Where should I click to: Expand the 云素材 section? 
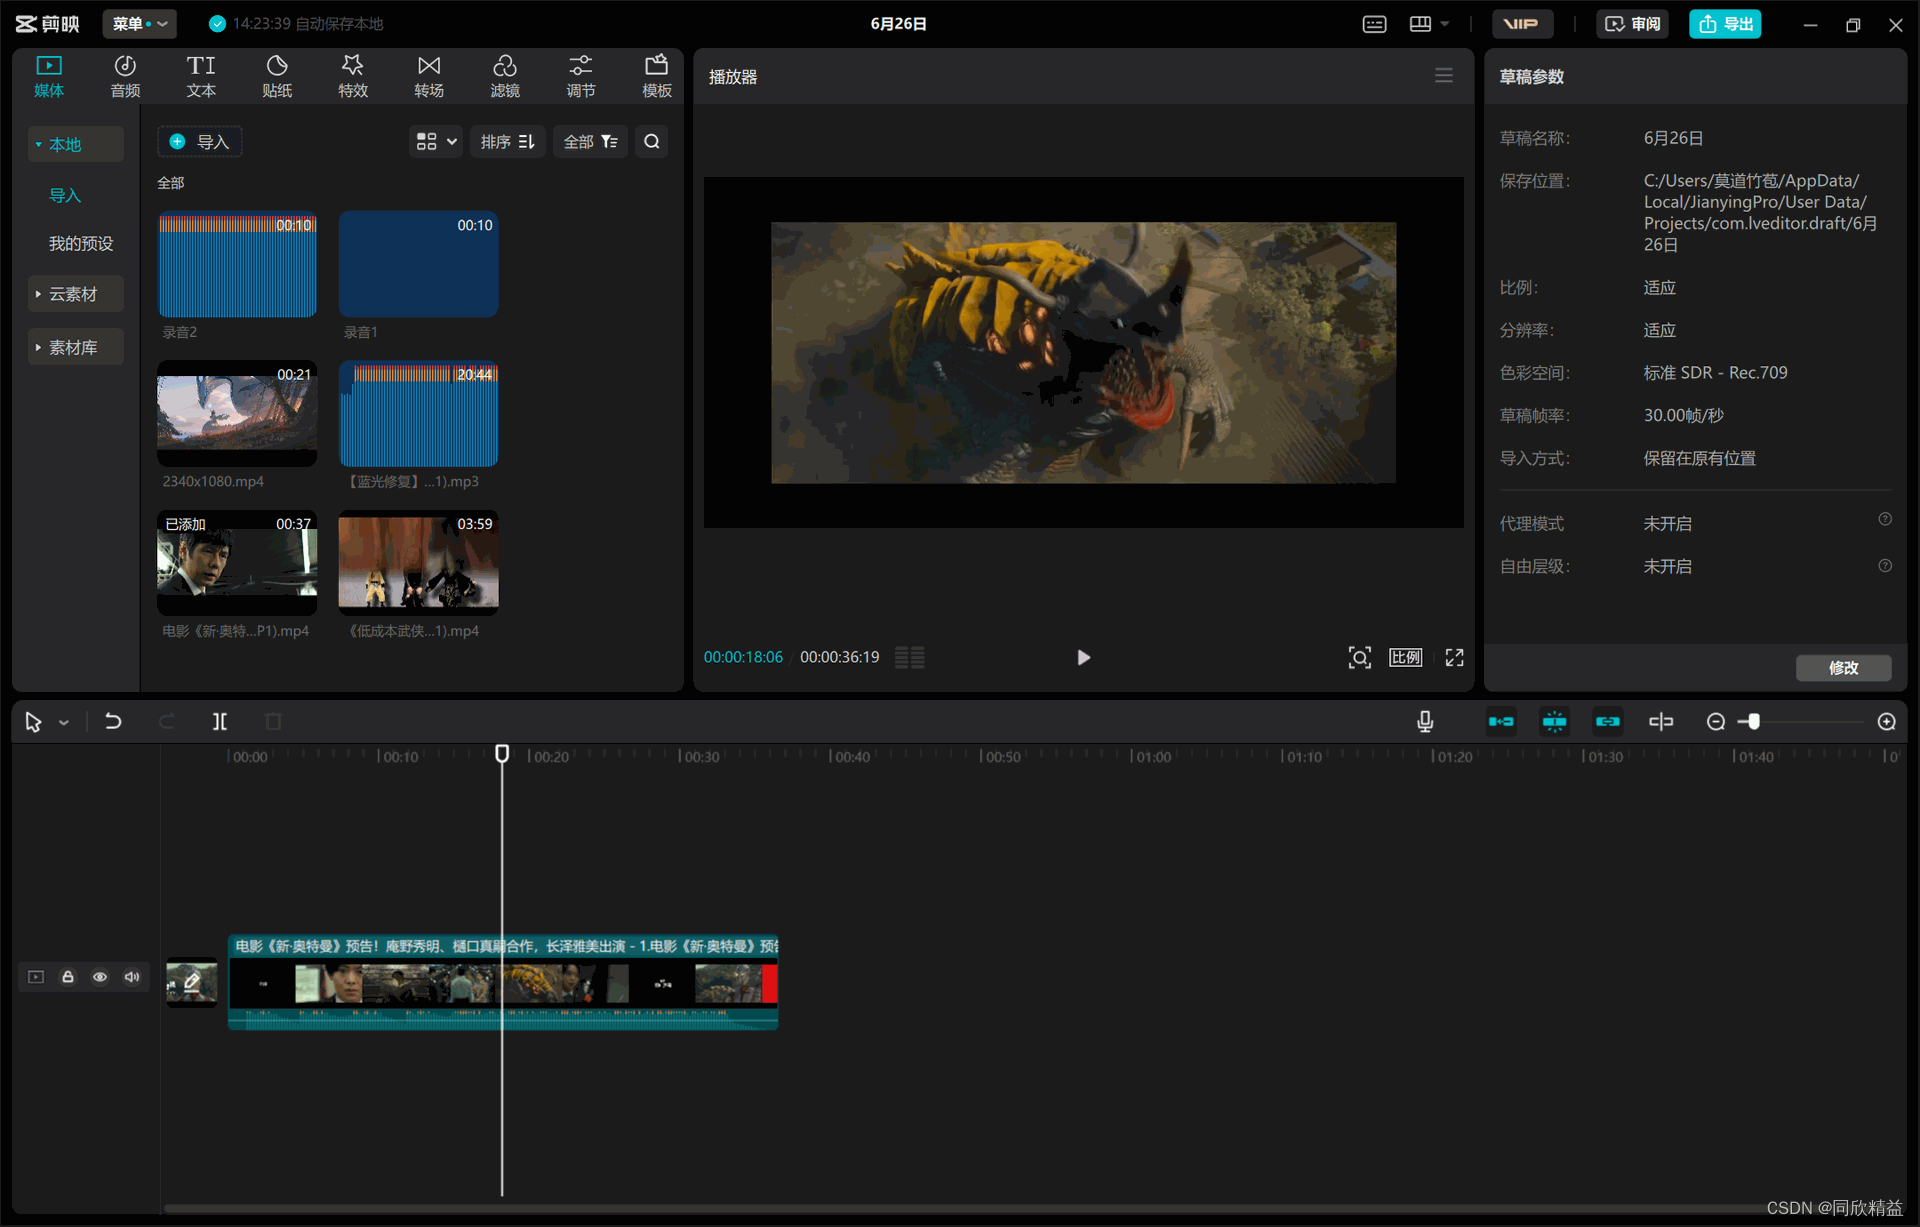76,294
